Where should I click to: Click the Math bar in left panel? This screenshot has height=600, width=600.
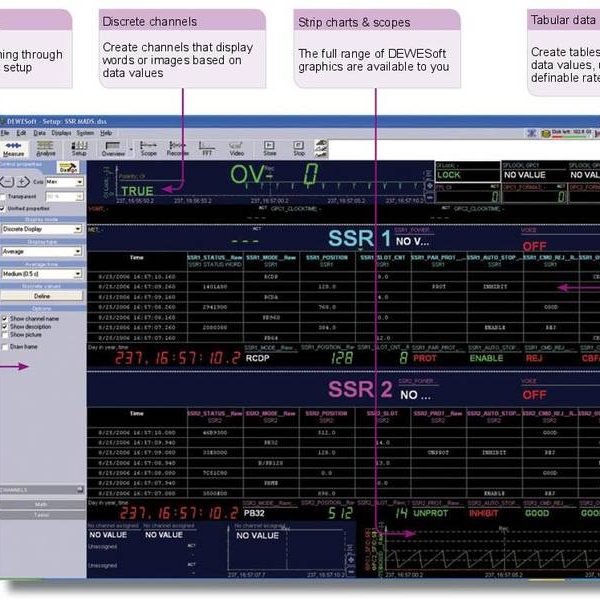point(42,504)
